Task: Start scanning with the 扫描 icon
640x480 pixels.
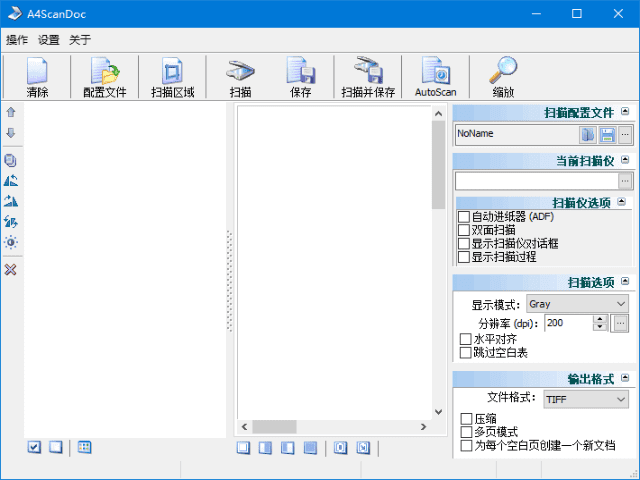Action: tap(240, 76)
